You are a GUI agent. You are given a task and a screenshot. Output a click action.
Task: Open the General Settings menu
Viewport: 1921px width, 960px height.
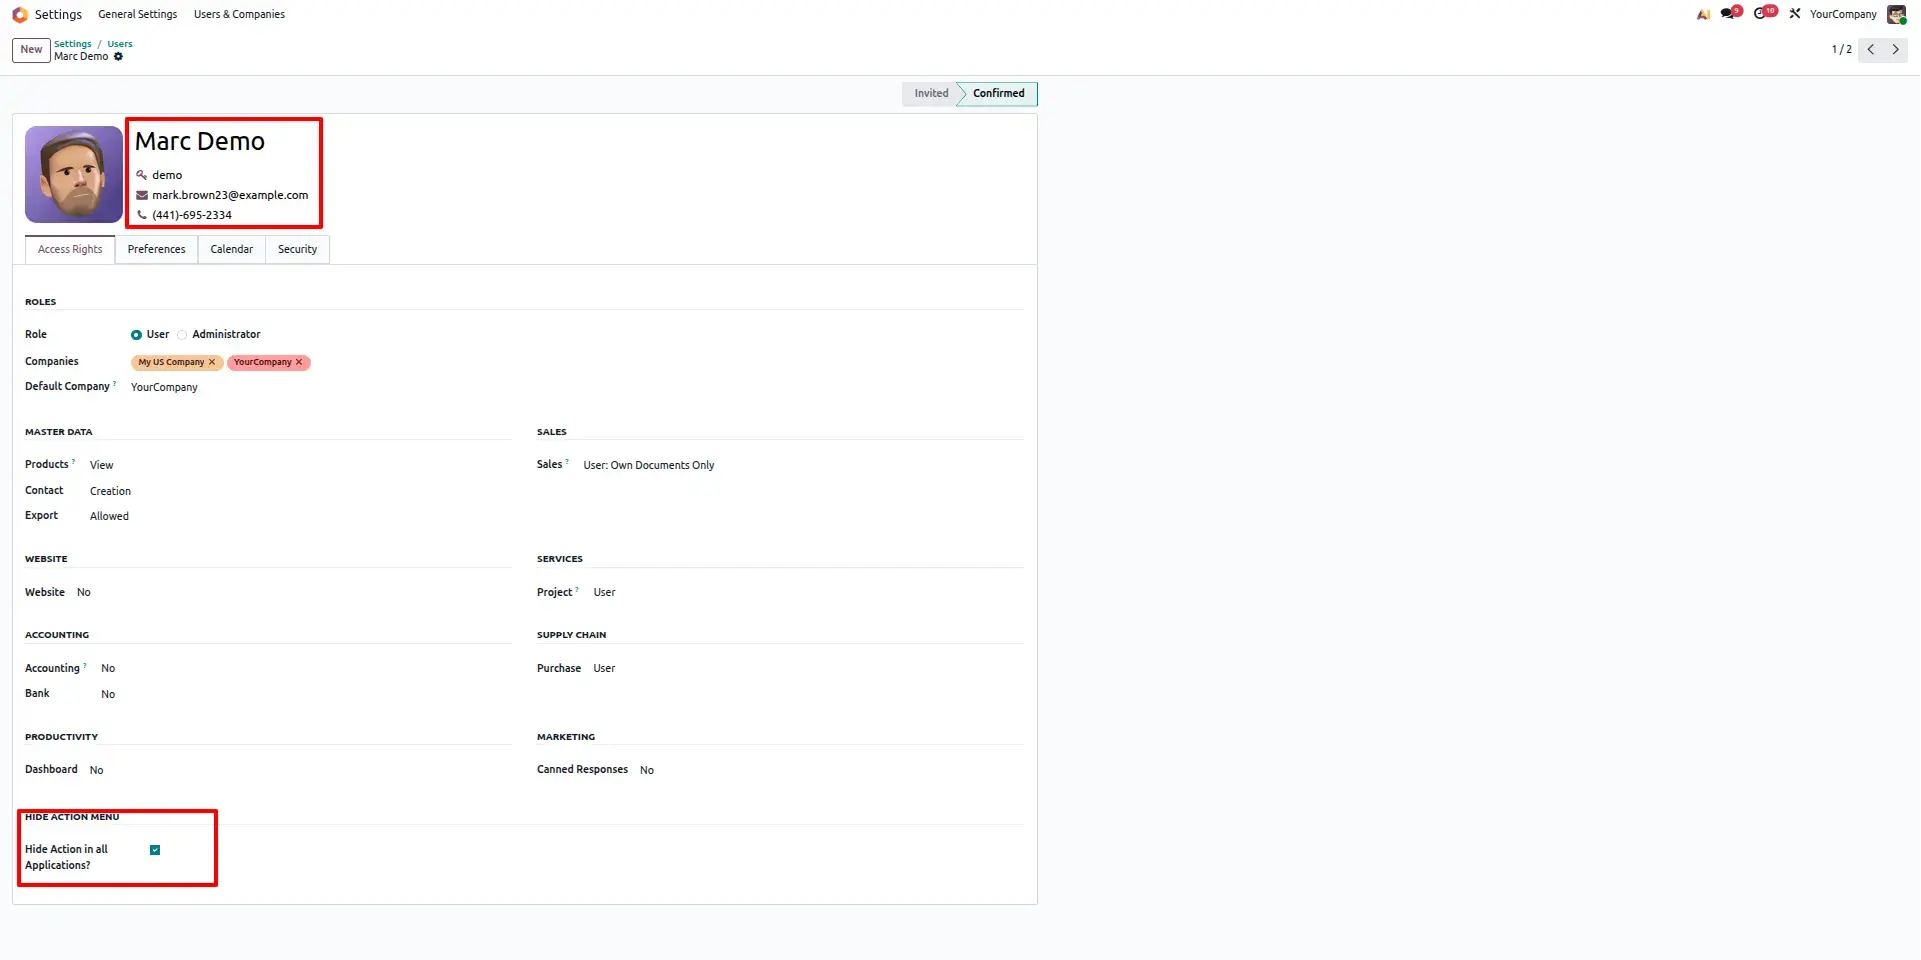point(138,14)
